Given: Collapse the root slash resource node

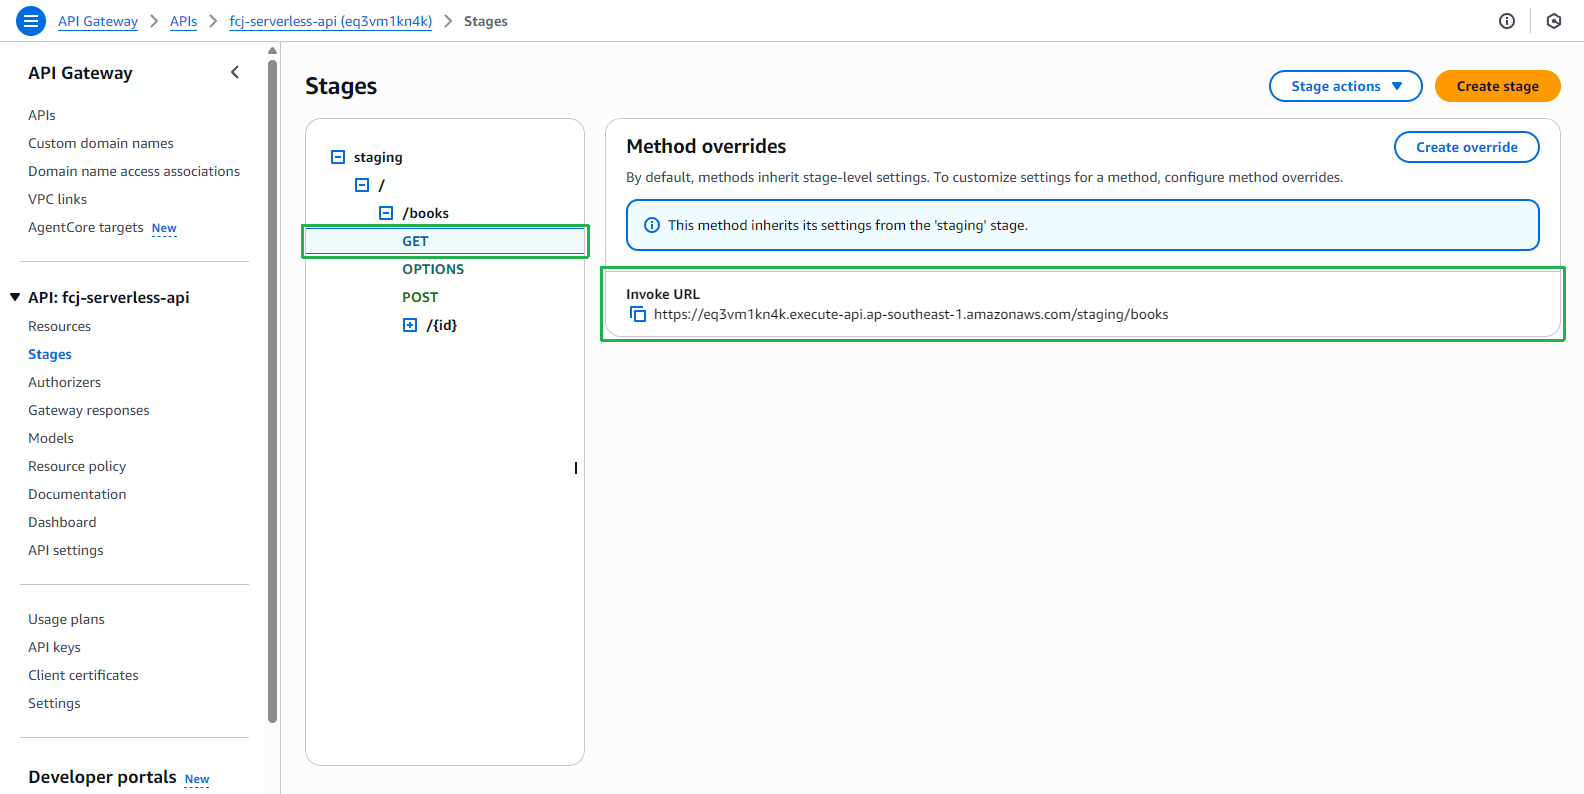Looking at the screenshot, I should 362,185.
